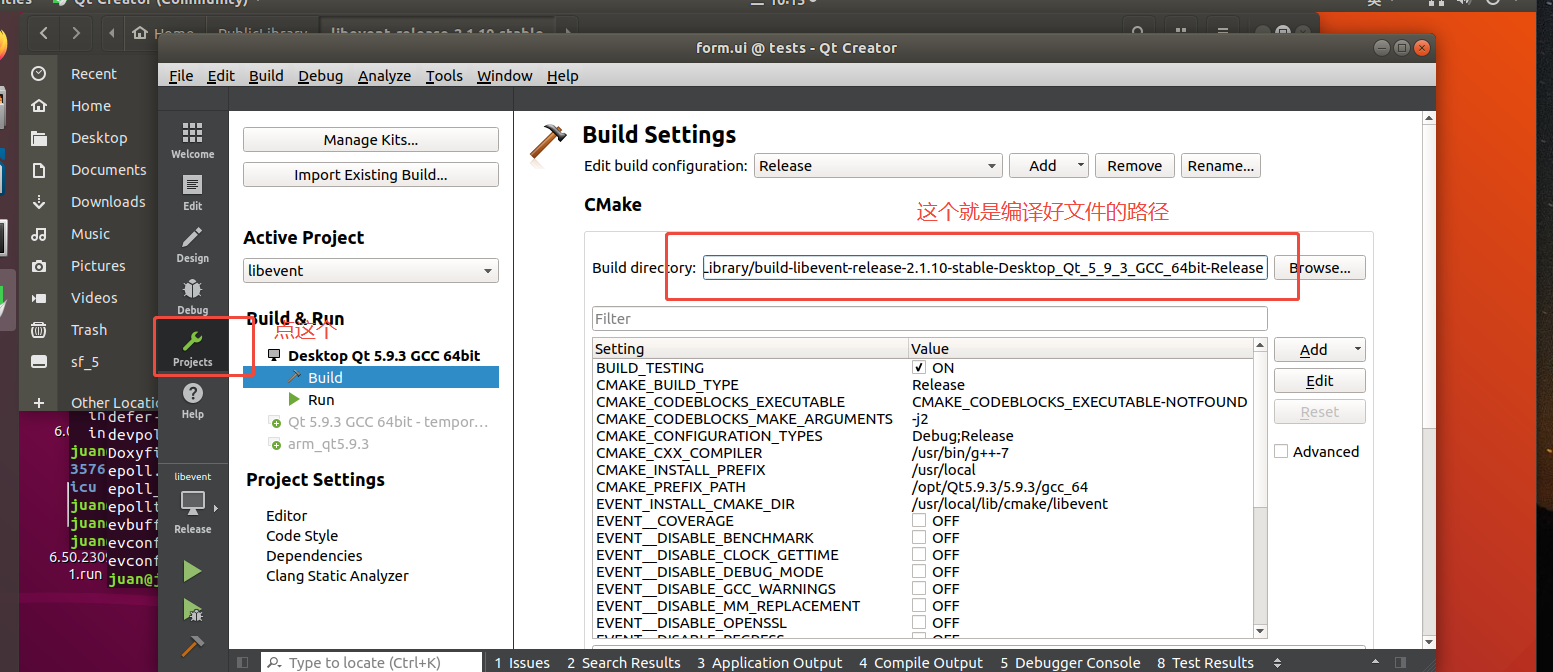Image resolution: width=1553 pixels, height=672 pixels.
Task: Click the green Run button
Action: pos(192,571)
